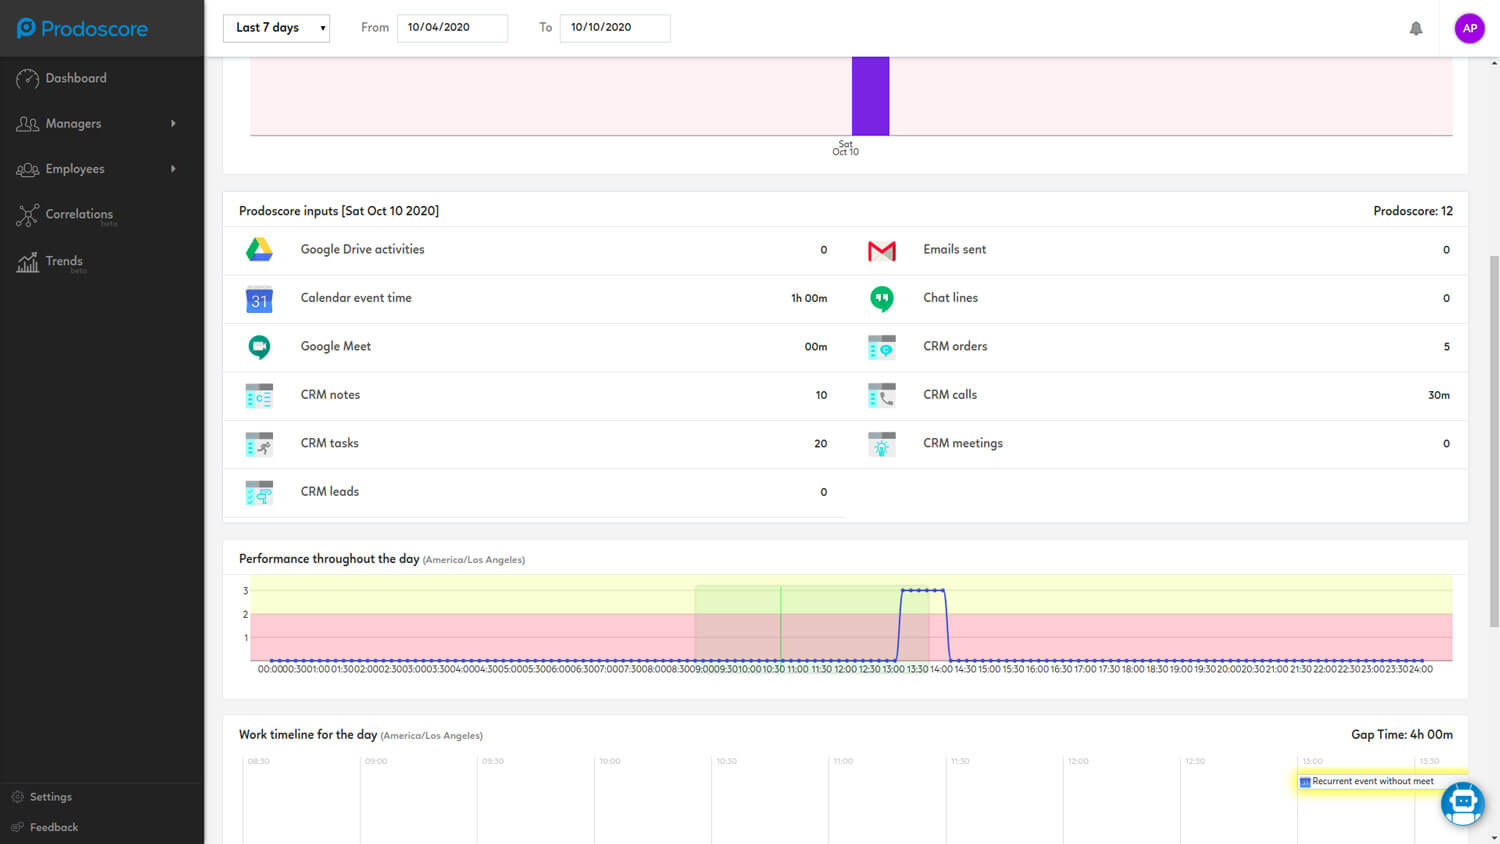Click scrollbar up arrow
The height and width of the screenshot is (844, 1500).
(x=1494, y=62)
